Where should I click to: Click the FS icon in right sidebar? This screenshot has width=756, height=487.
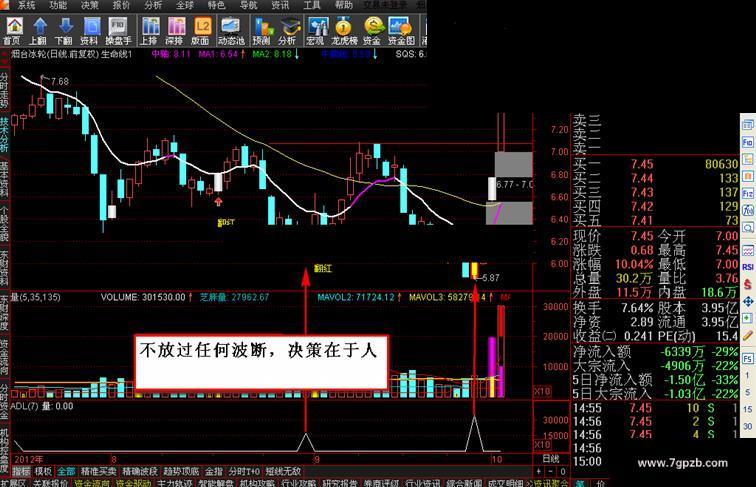coord(747,359)
